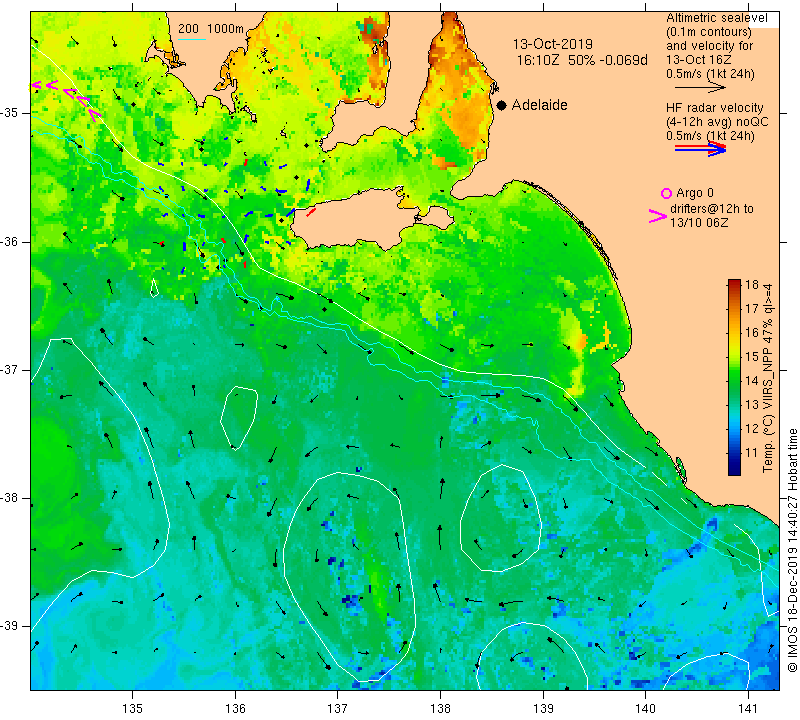Click the 139 longitude axis label
800x720 pixels.
click(x=543, y=709)
